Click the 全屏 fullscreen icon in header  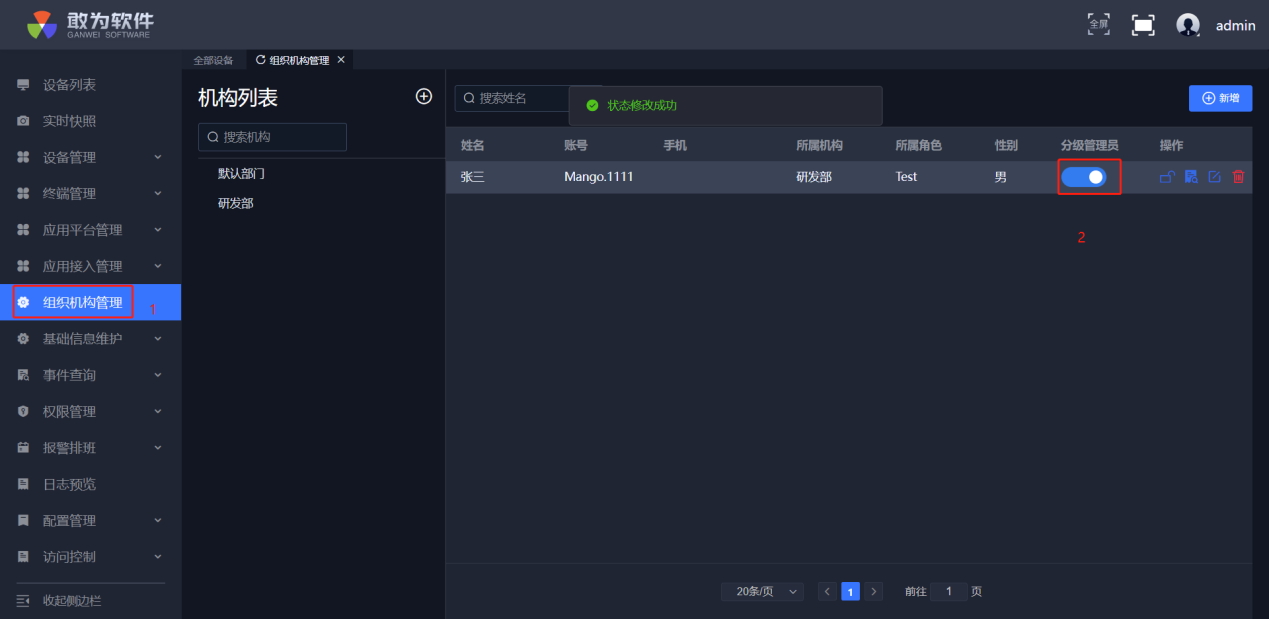1098,24
